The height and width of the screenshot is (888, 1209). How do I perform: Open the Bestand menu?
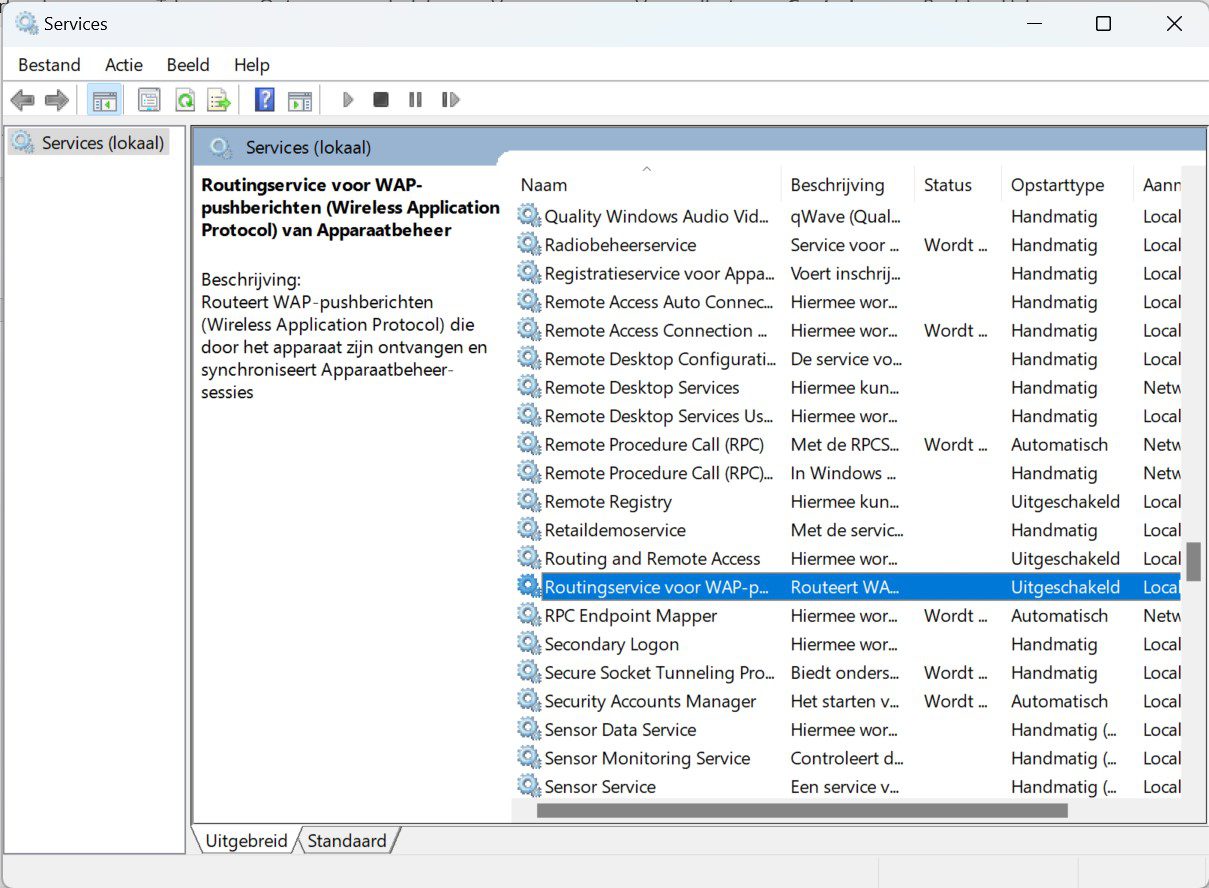click(x=49, y=65)
